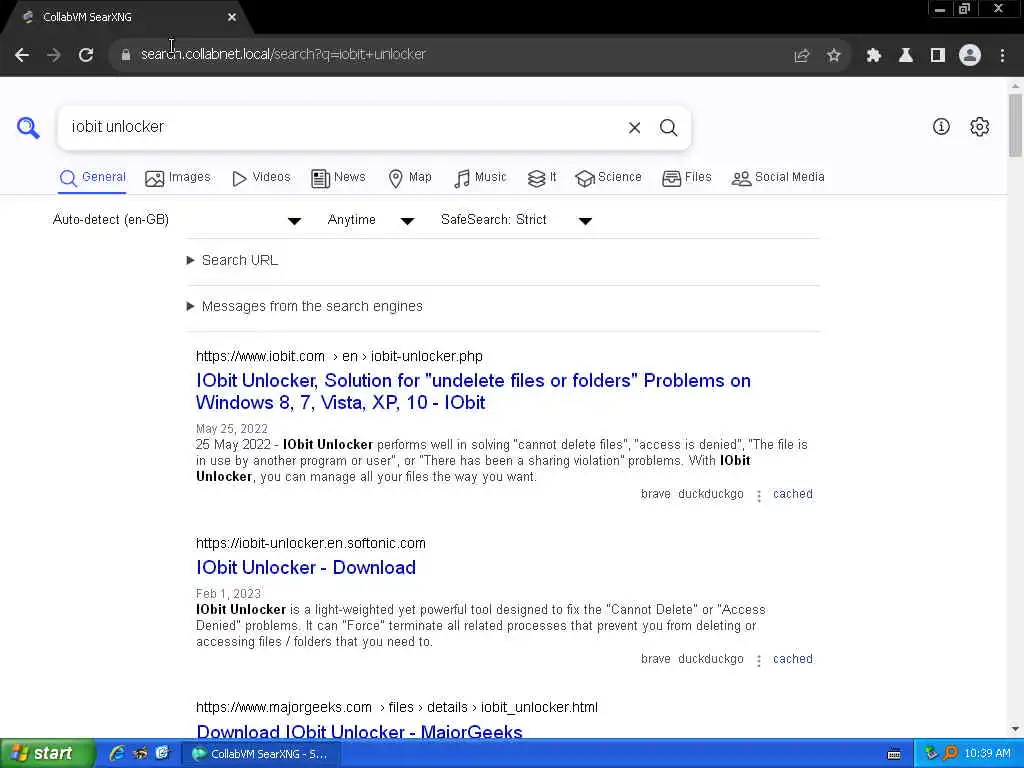Switch to the Science category
The height and width of the screenshot is (768, 1024).
click(x=608, y=178)
